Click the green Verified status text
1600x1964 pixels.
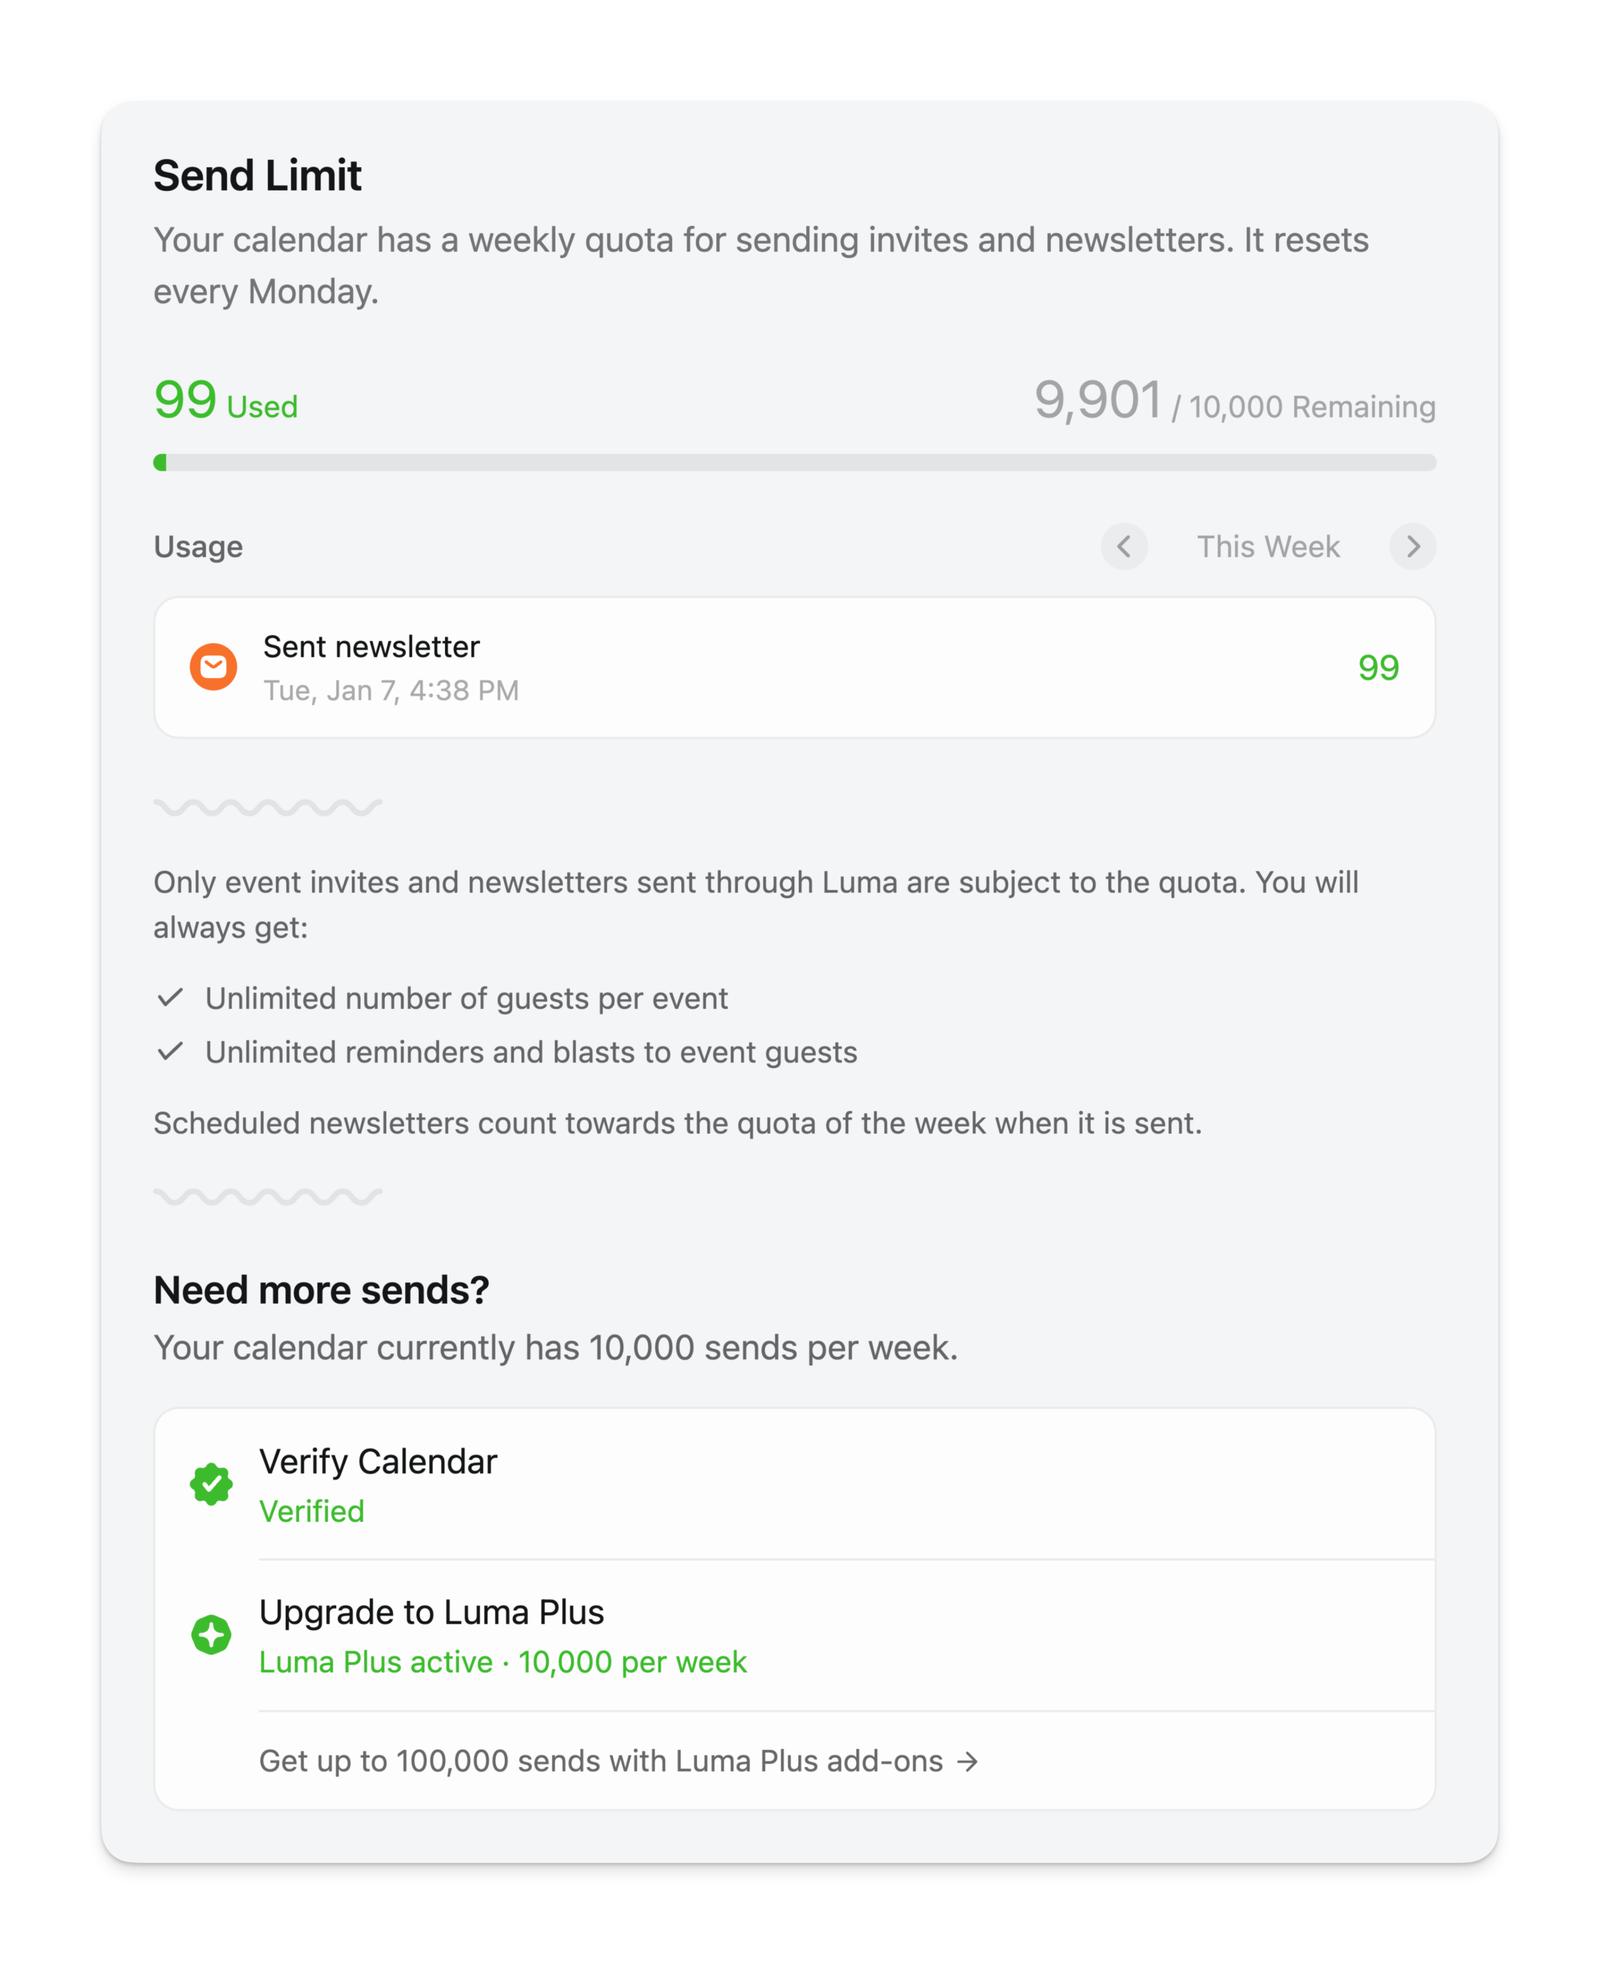click(311, 1511)
